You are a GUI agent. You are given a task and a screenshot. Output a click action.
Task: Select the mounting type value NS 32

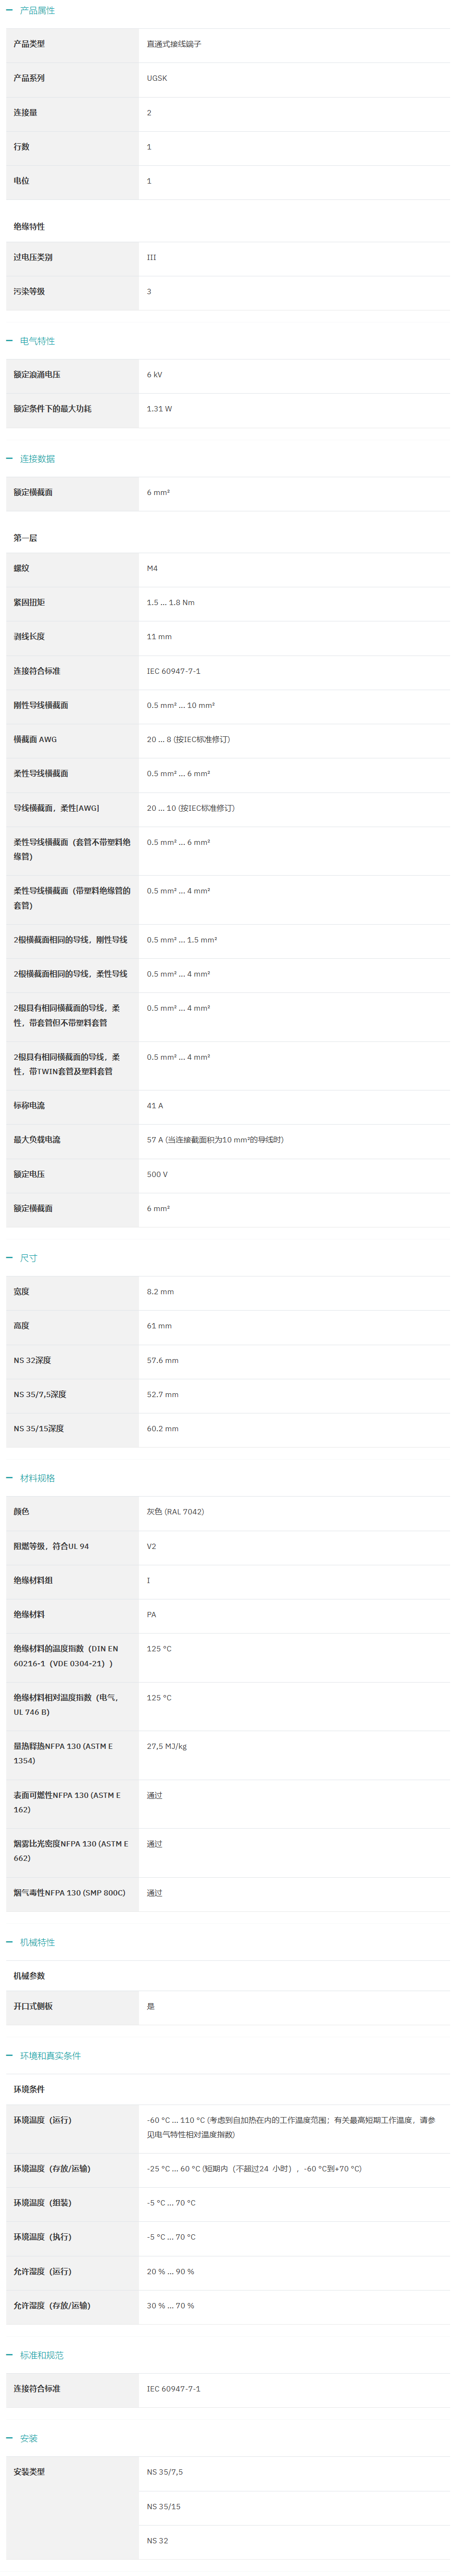click(157, 2540)
